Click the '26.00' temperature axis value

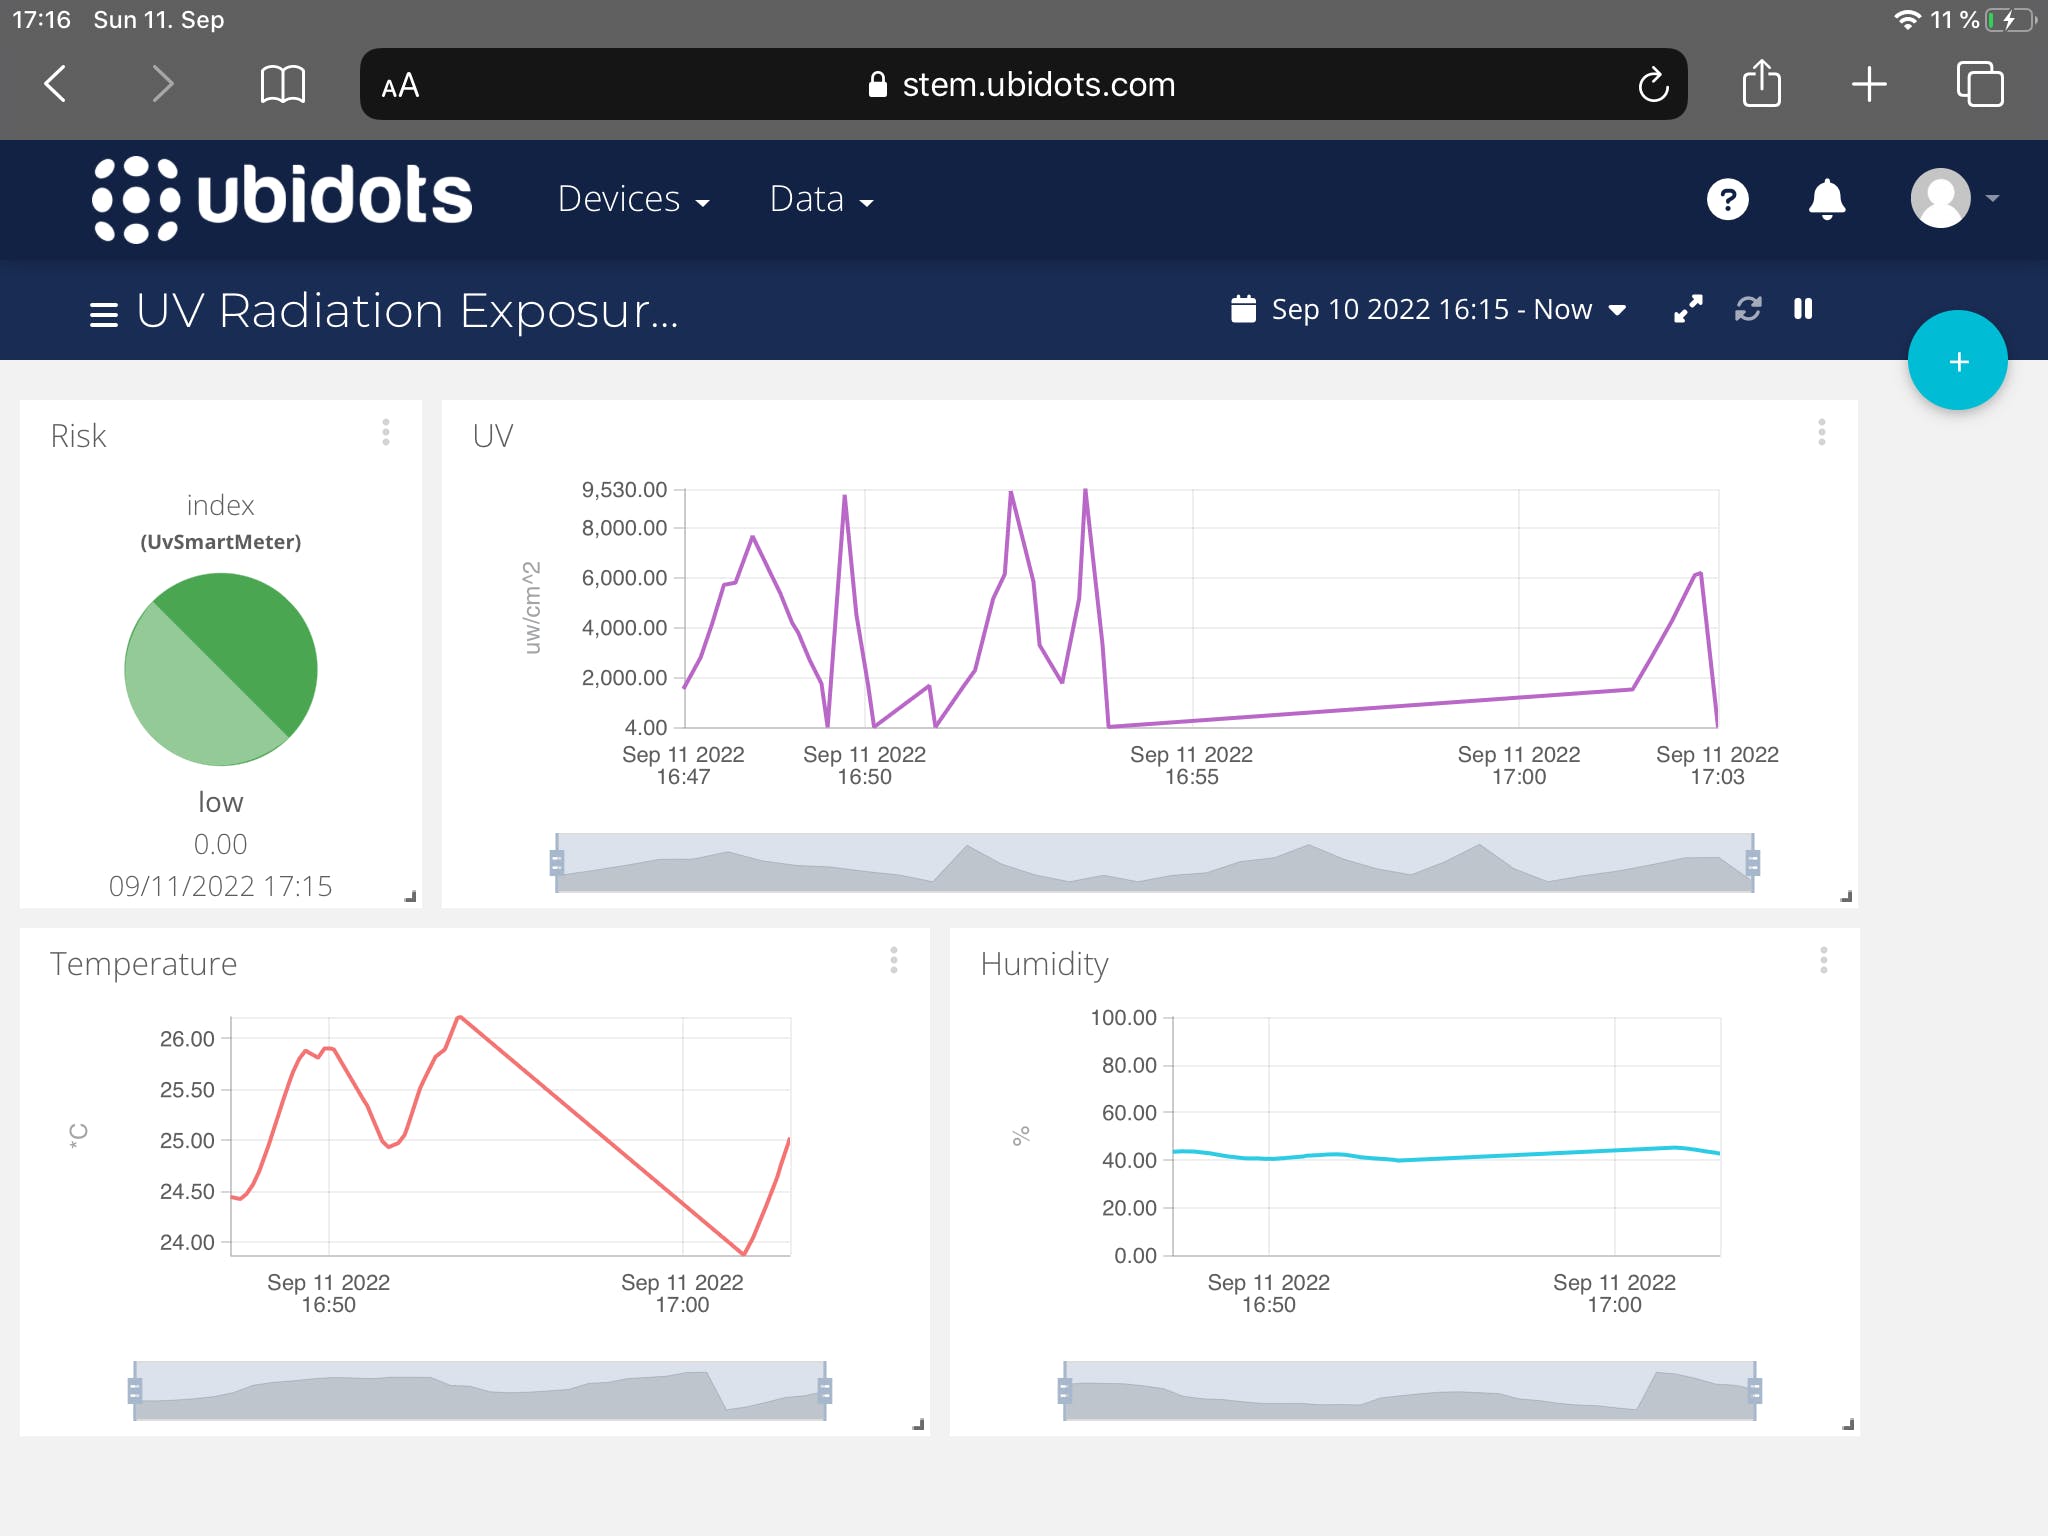coord(187,1039)
